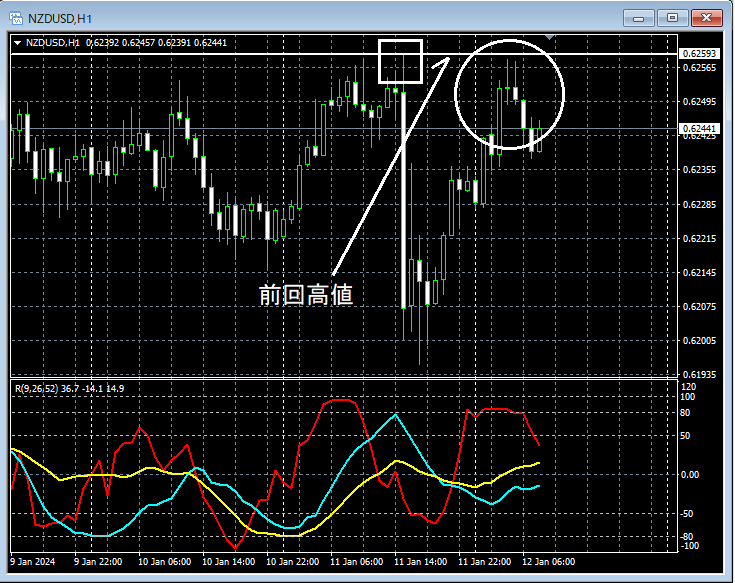This screenshot has width=735, height=583.
Task: Click the NZDUSD,H1 chart window icon
Action: 15,19
